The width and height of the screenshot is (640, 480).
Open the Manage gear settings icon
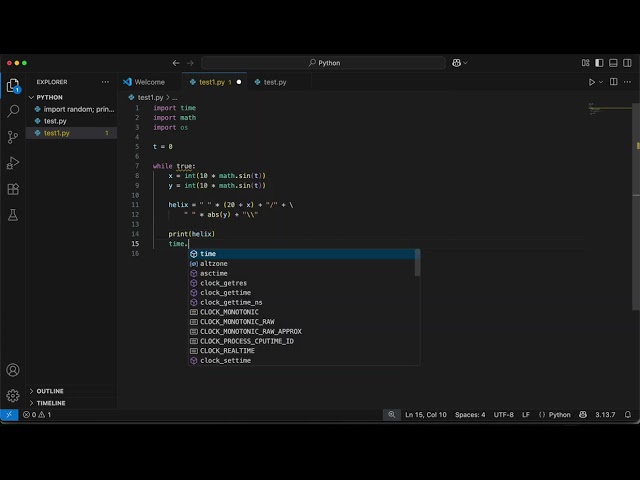[x=13, y=396]
